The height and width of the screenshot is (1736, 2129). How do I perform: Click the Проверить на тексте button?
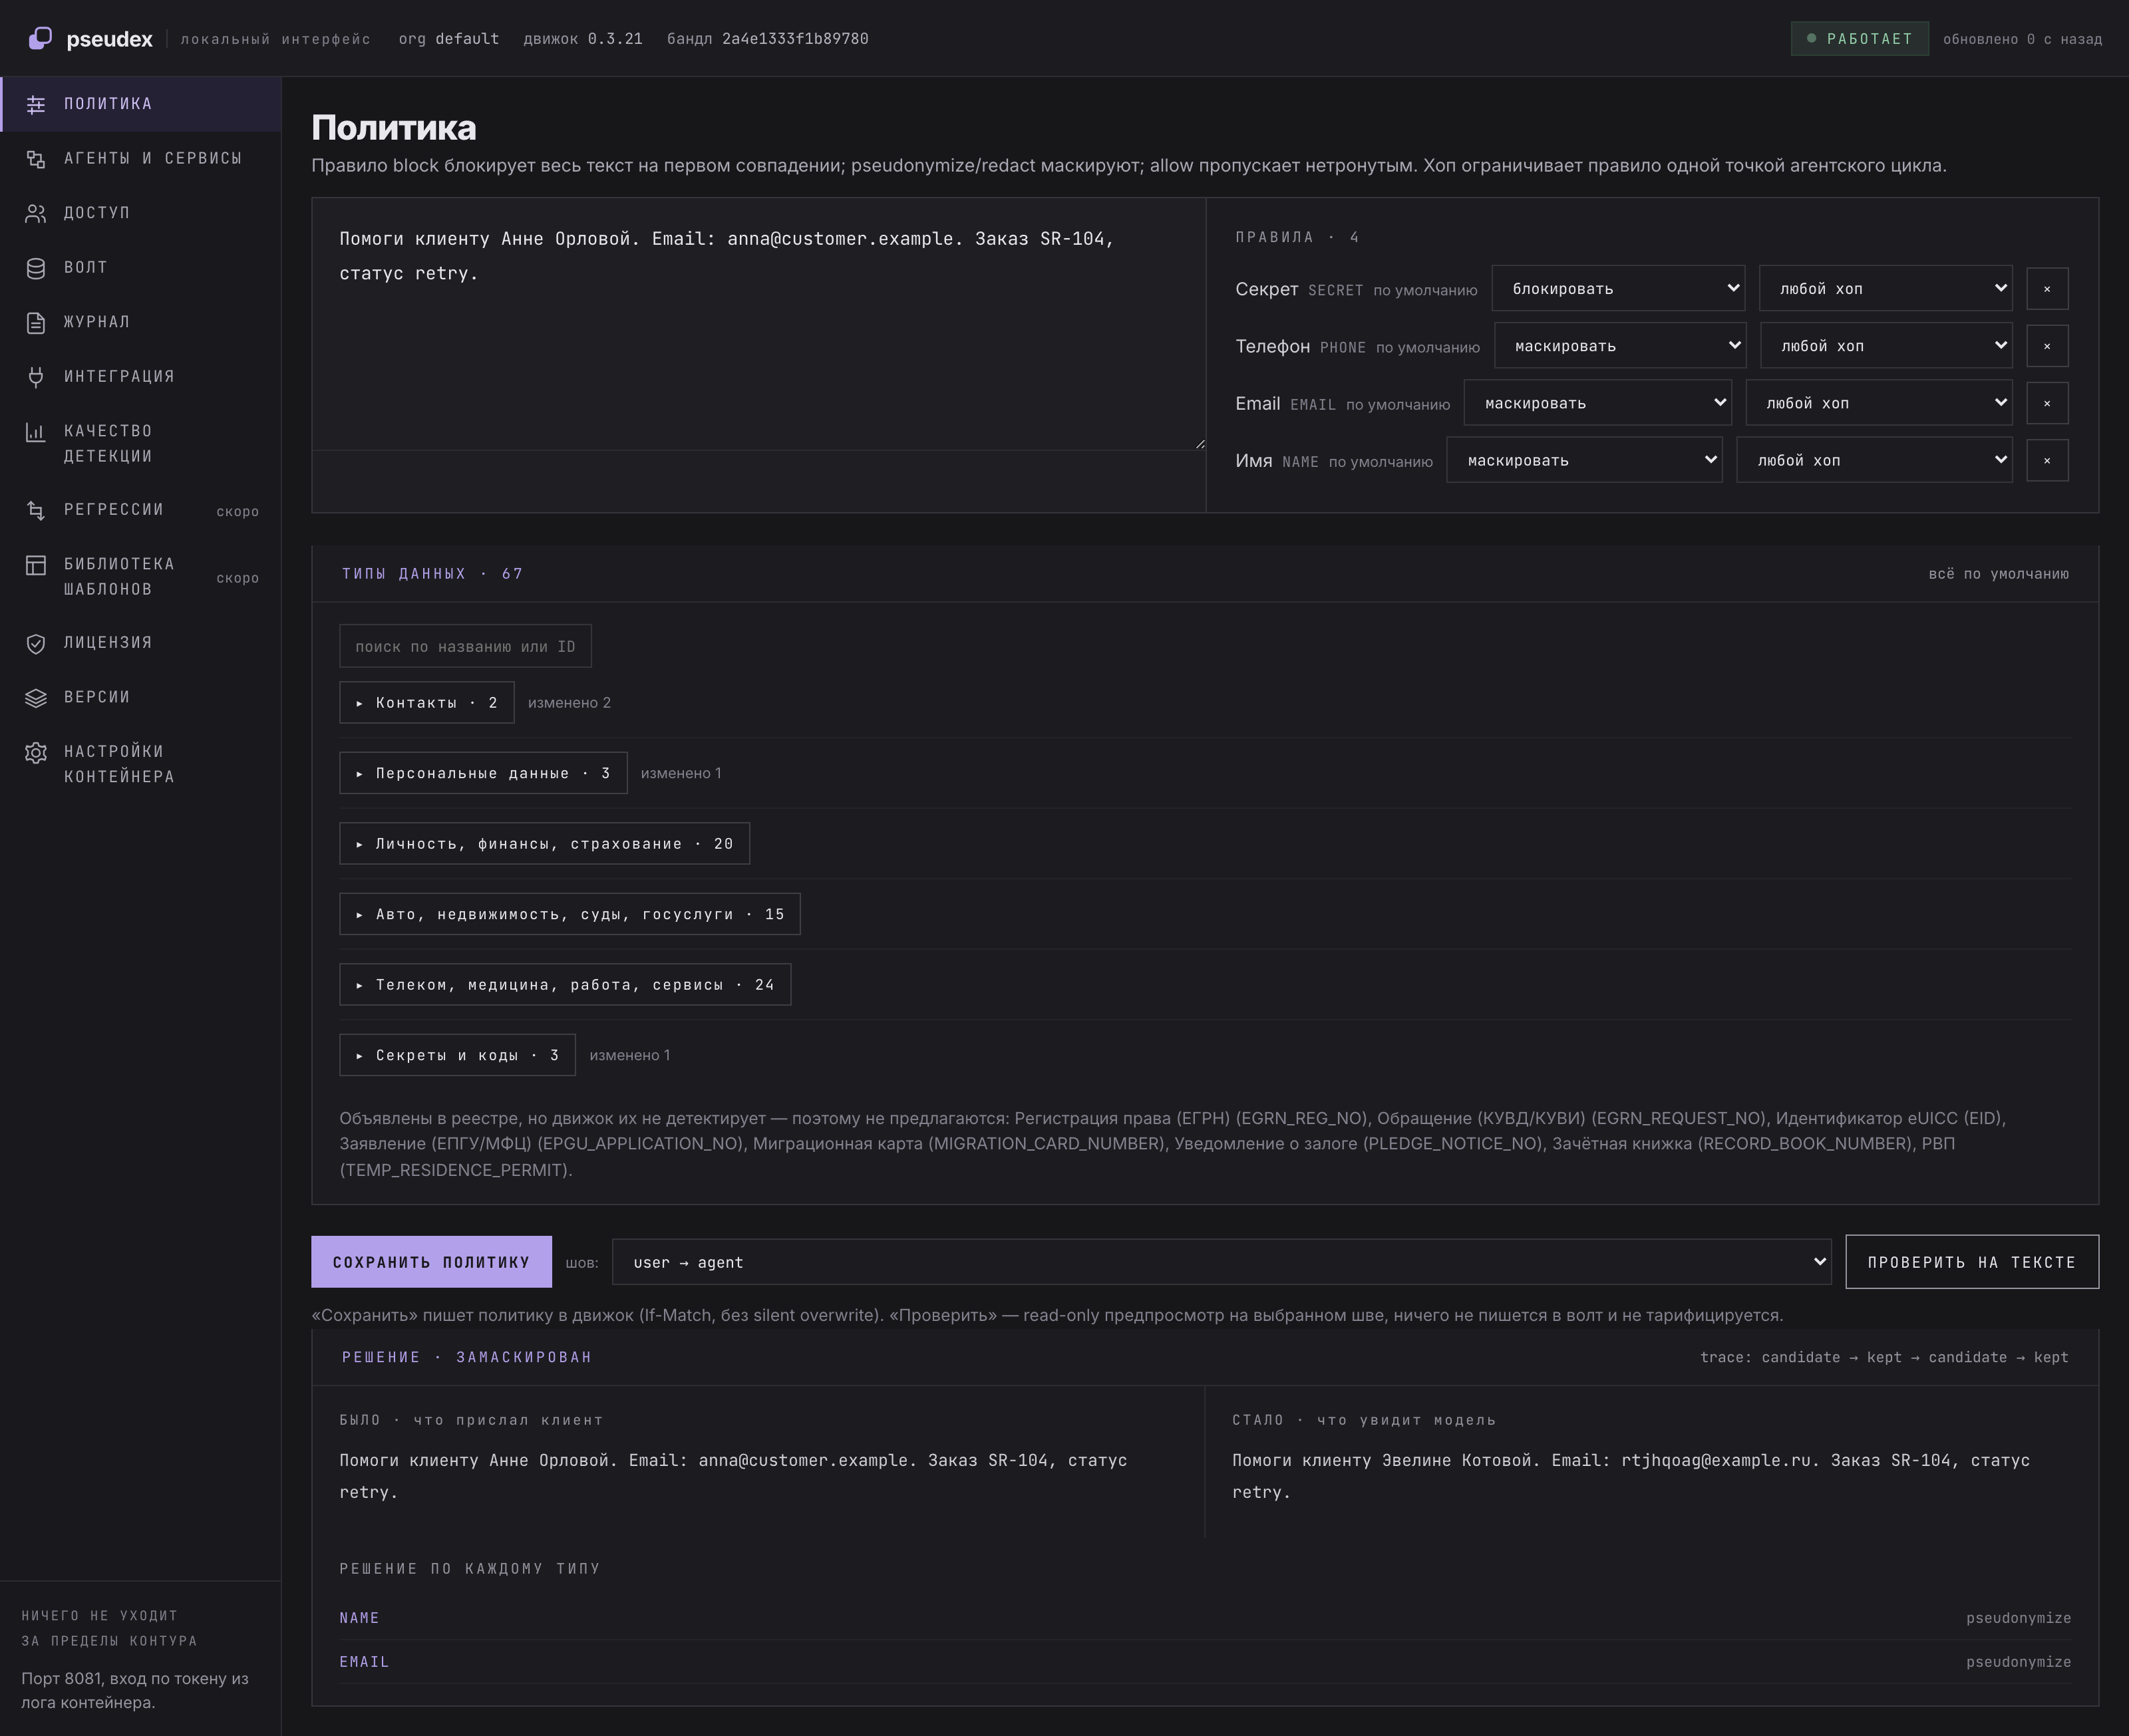tap(1971, 1262)
